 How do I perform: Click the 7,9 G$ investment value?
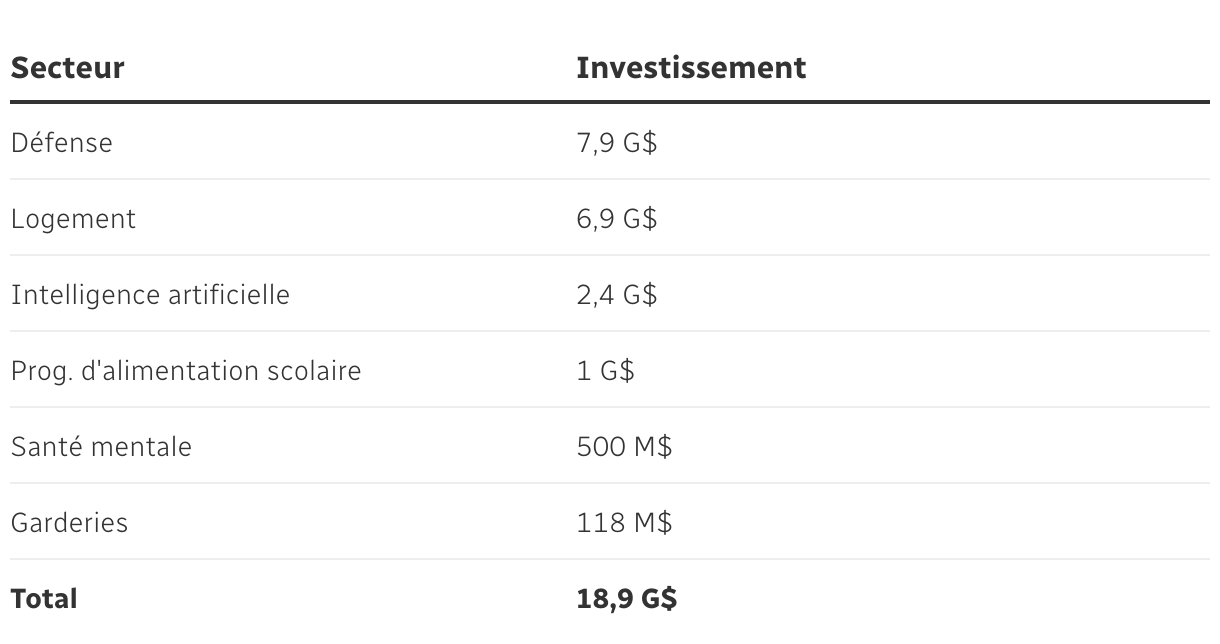pyautogui.click(x=617, y=143)
